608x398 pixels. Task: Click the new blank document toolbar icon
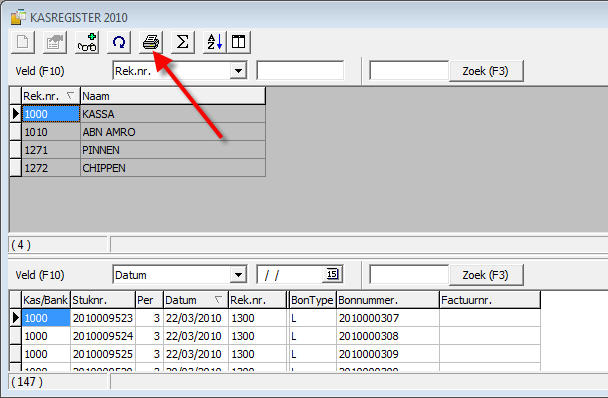point(23,42)
